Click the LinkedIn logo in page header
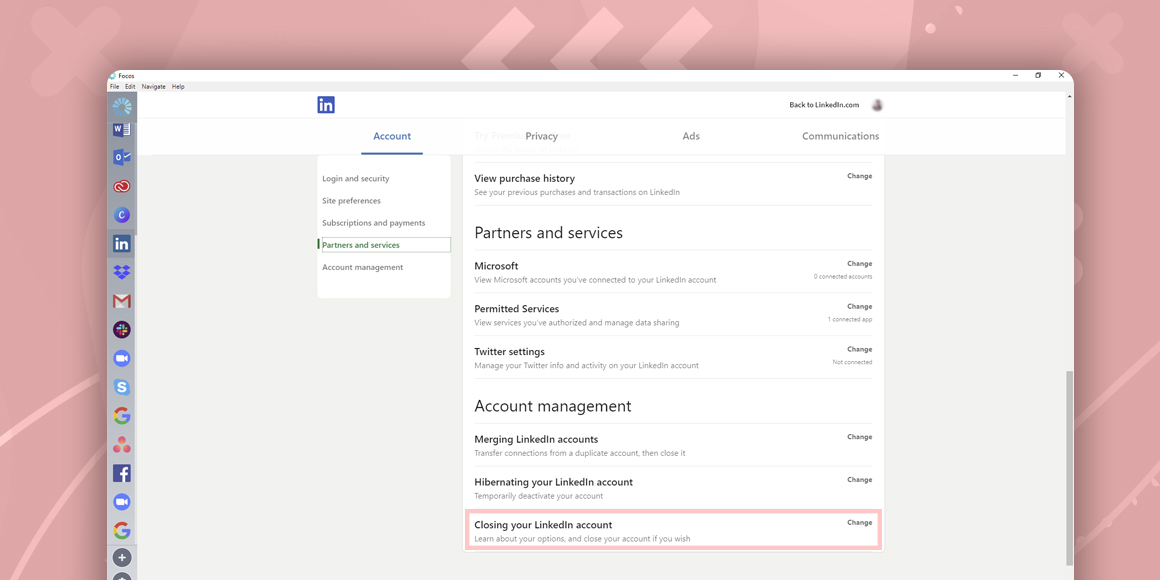Screen dimensions: 1160x580 tap(326, 105)
